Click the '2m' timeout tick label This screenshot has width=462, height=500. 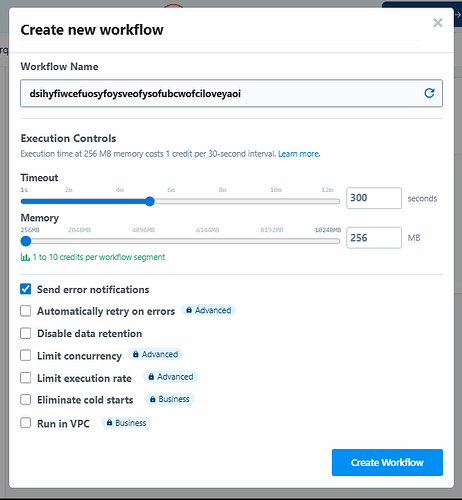tap(69, 190)
